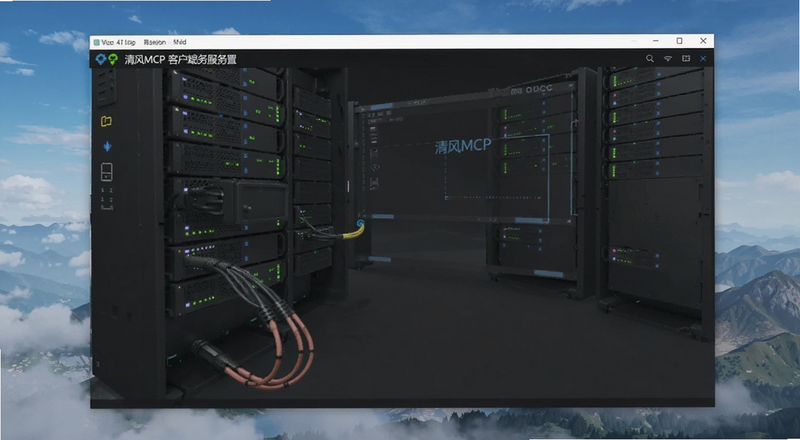
Task: Click the server cabinet outline icon in sidebar
Action: point(107,172)
